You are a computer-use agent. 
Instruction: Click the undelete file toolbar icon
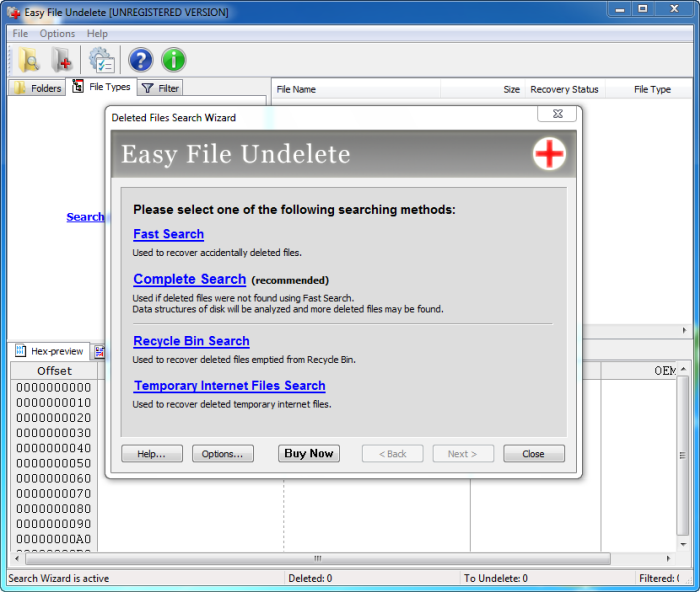62,60
